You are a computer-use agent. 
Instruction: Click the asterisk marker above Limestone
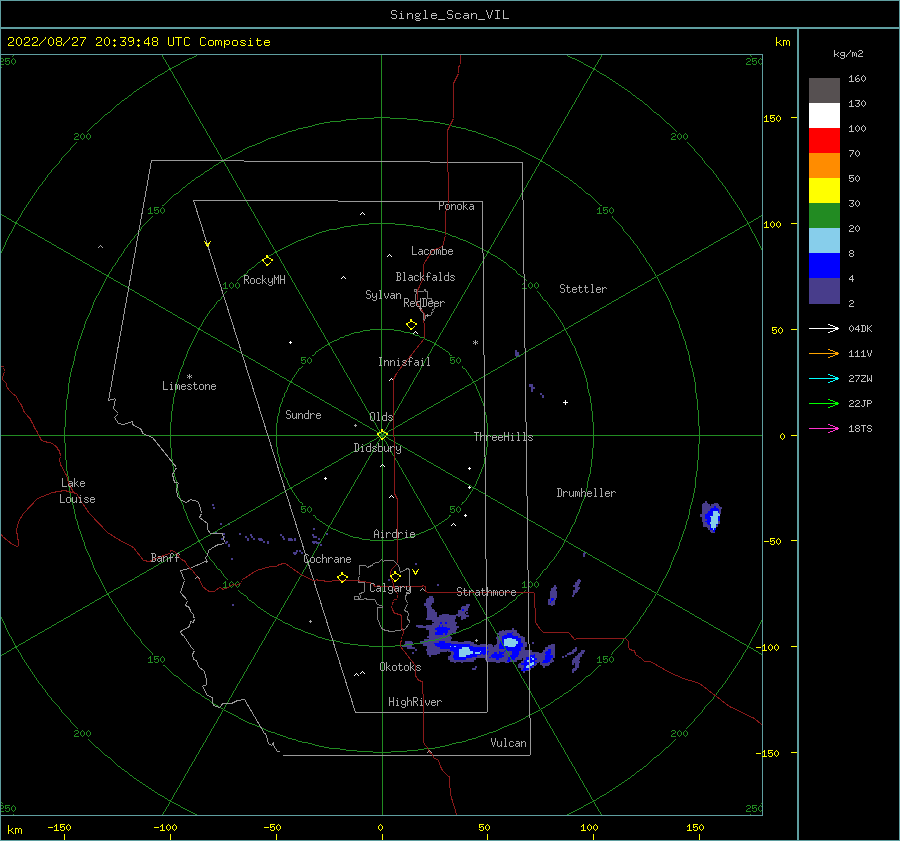tap(189, 377)
